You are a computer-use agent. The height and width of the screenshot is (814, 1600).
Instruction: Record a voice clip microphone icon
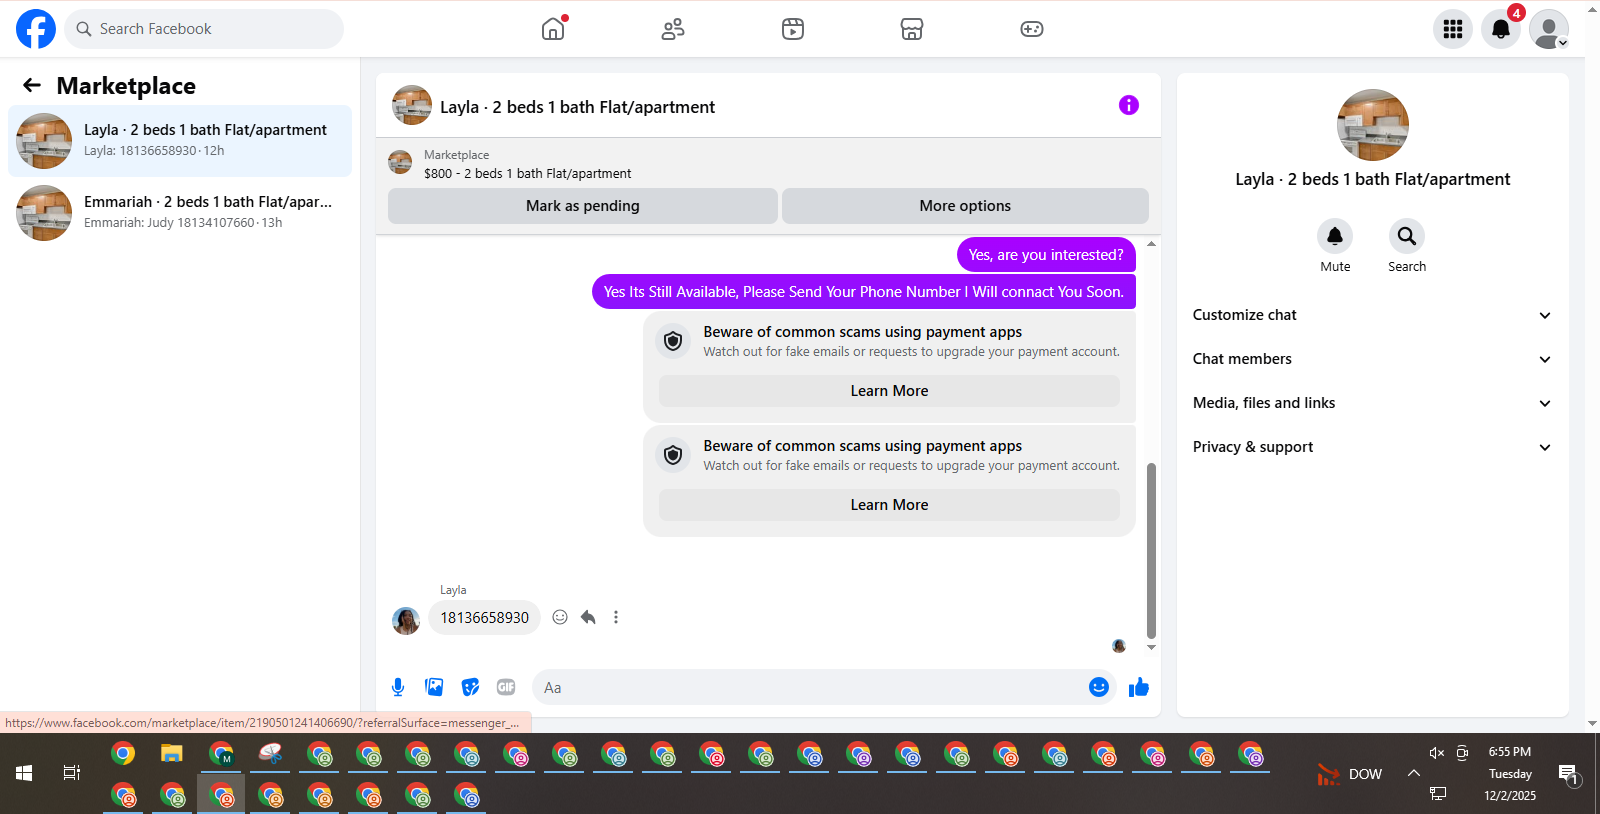coord(398,687)
